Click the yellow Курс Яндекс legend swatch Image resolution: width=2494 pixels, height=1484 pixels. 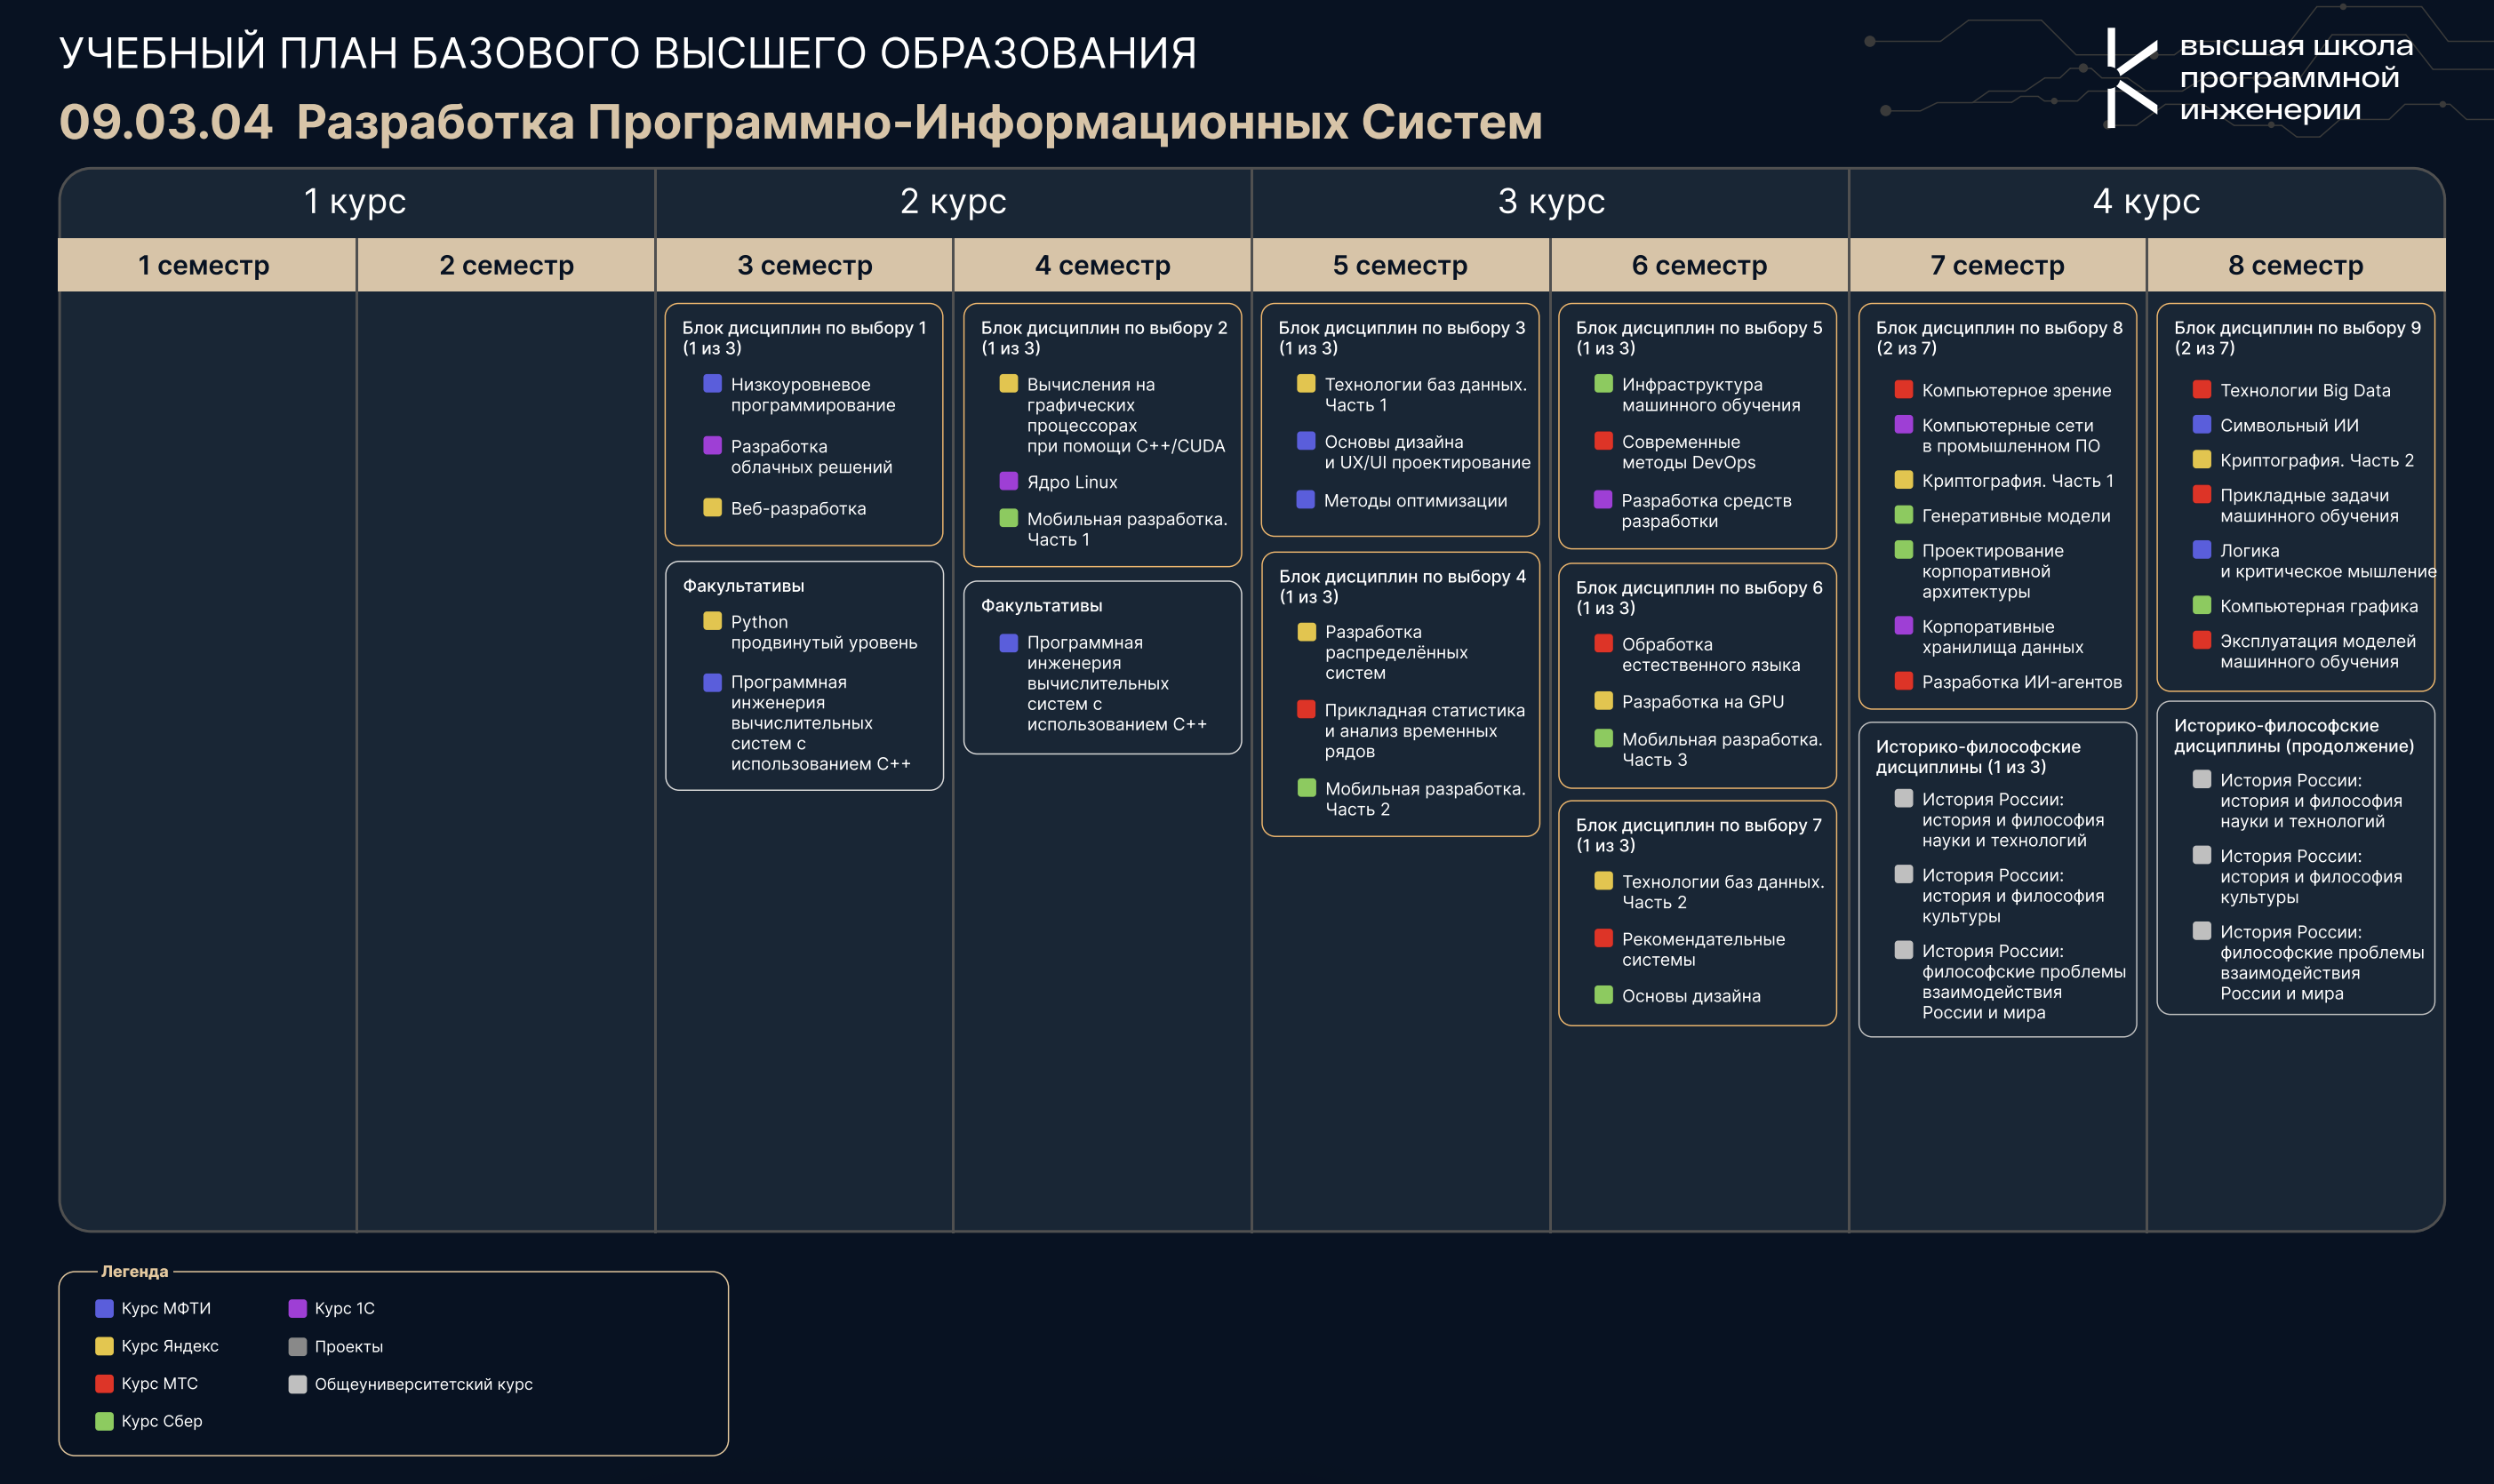coord(104,1346)
